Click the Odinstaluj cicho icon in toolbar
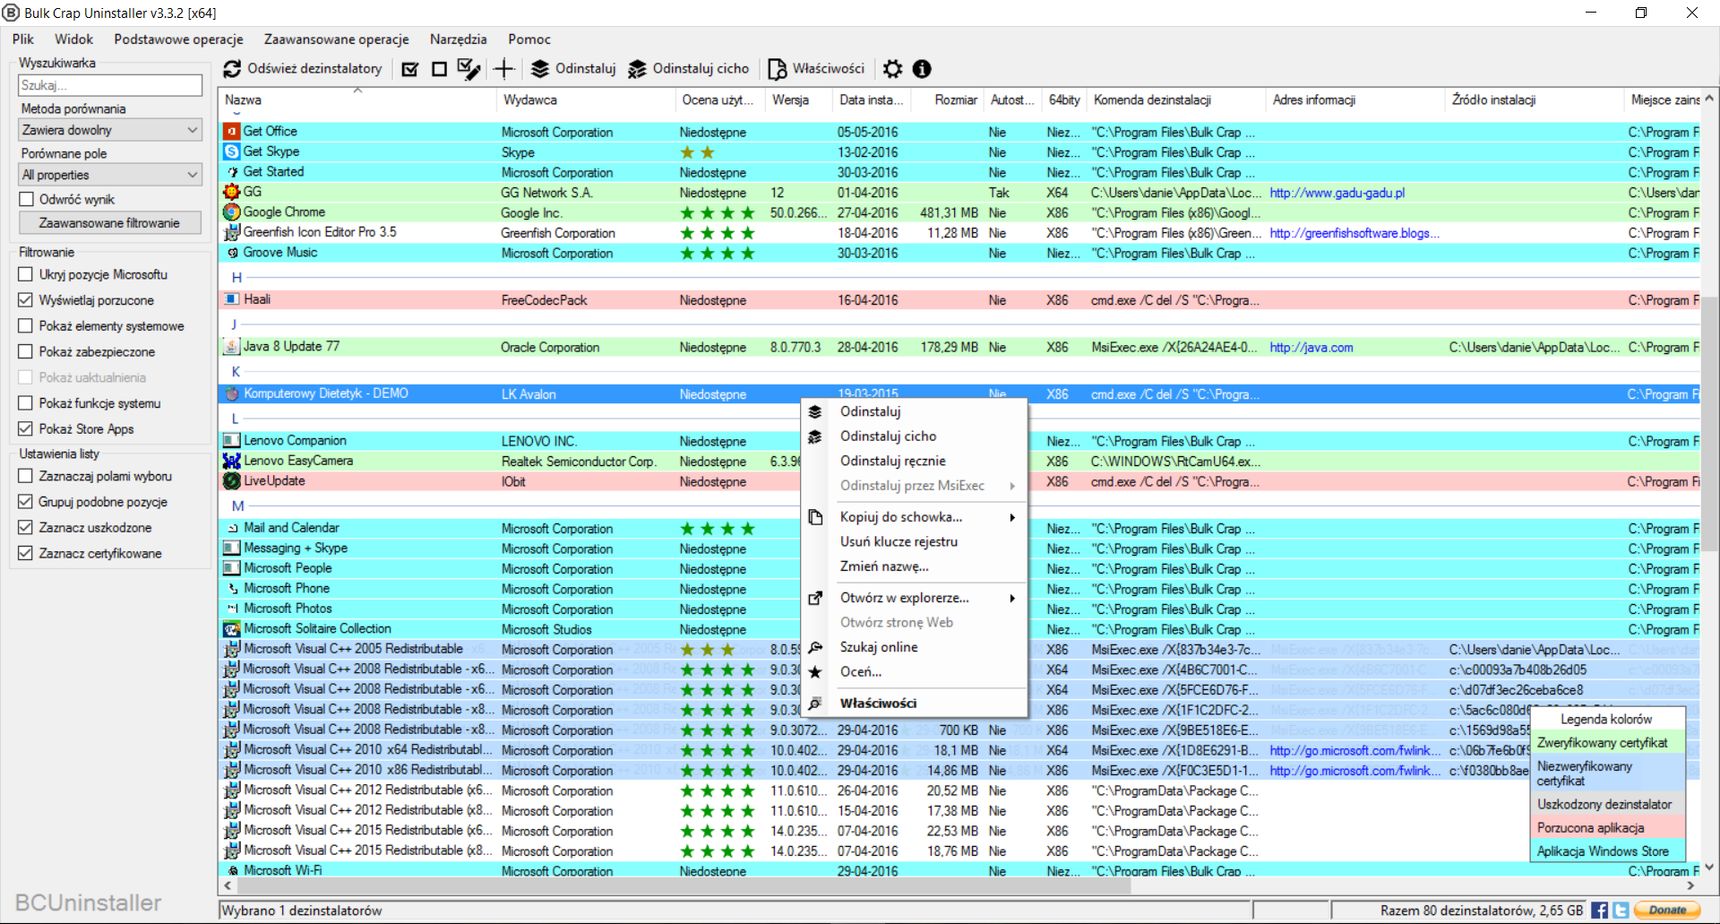1720x924 pixels. tap(637, 69)
